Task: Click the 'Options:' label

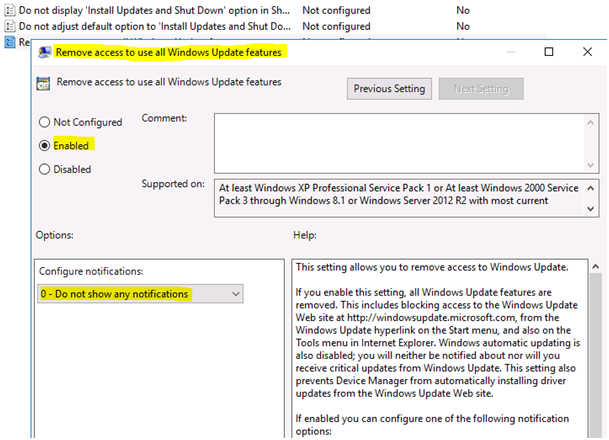Action: tap(54, 235)
